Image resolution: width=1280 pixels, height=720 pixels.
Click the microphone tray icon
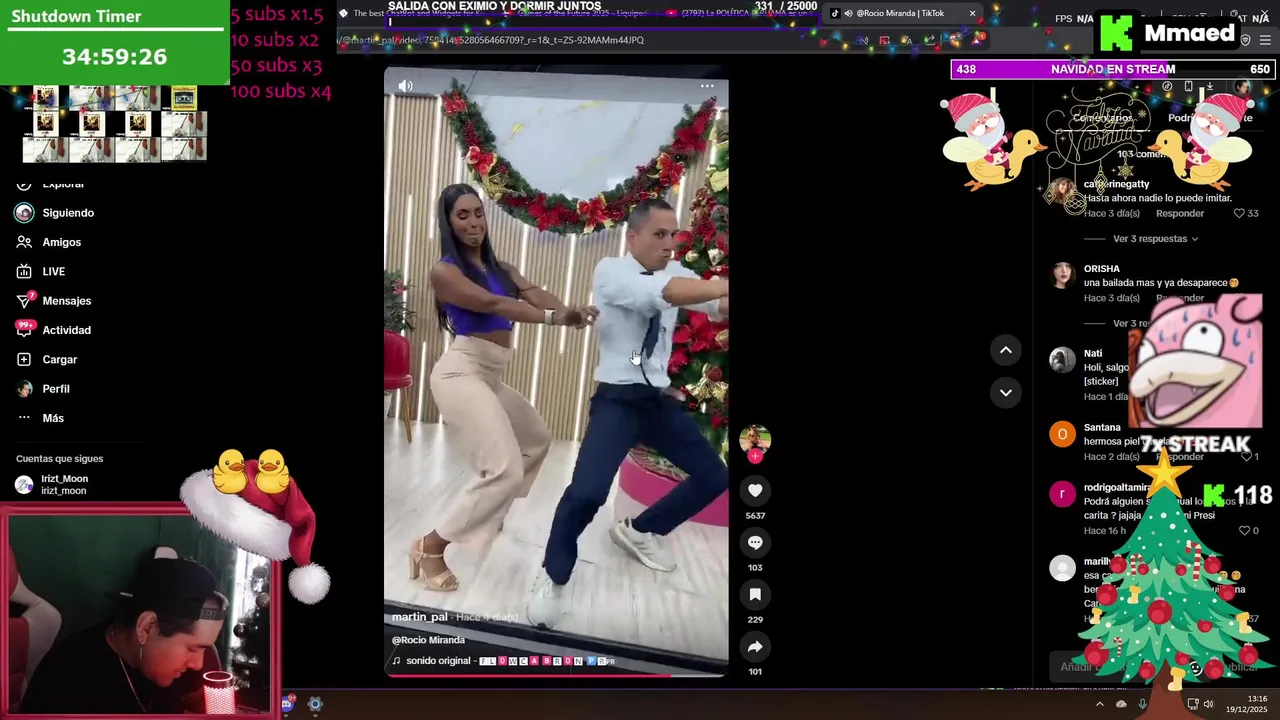coord(1142,704)
